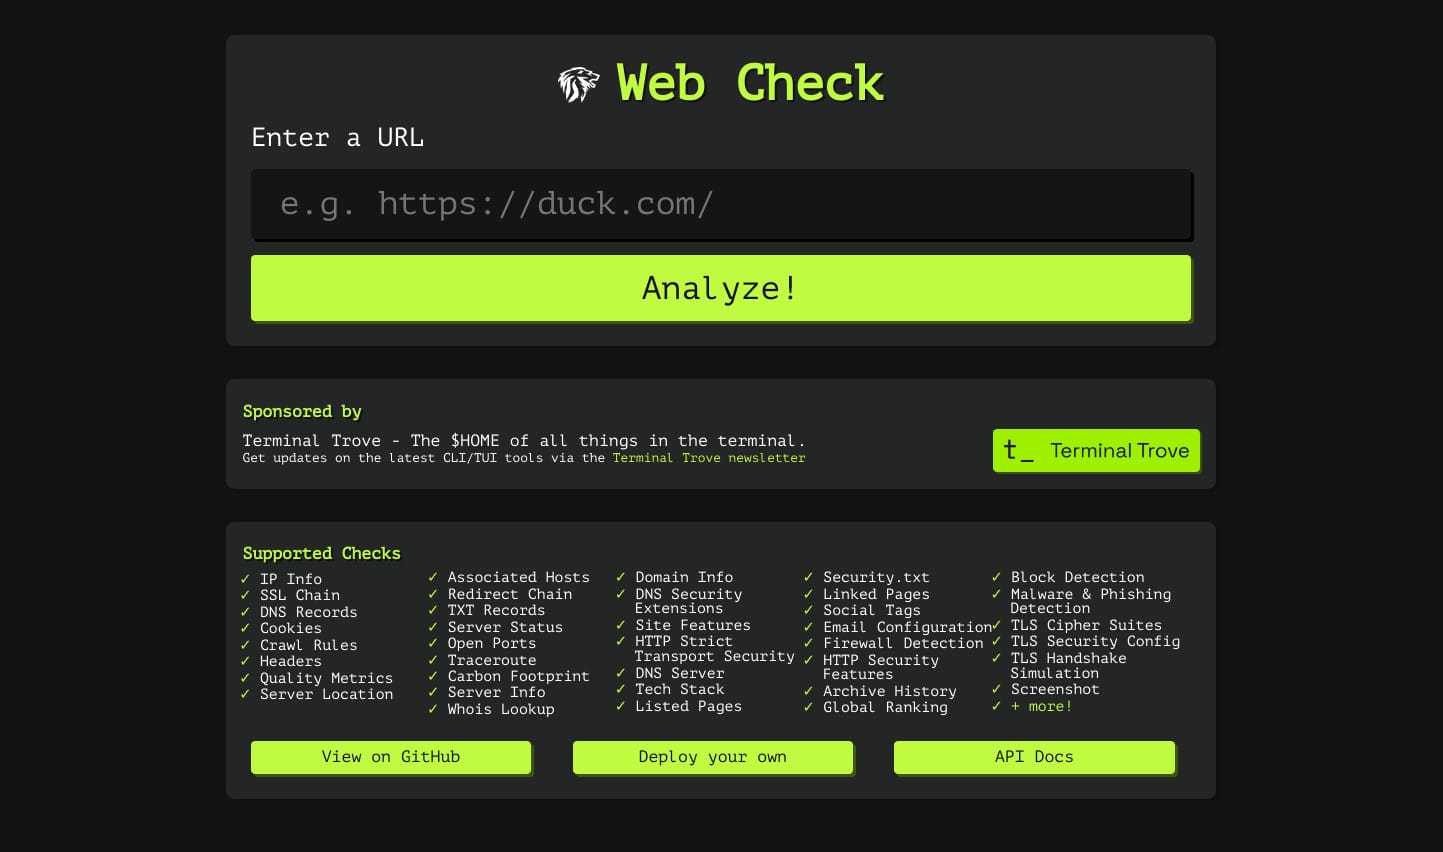
Task: Click the checkmark next to Associated Hosts
Action: (433, 577)
